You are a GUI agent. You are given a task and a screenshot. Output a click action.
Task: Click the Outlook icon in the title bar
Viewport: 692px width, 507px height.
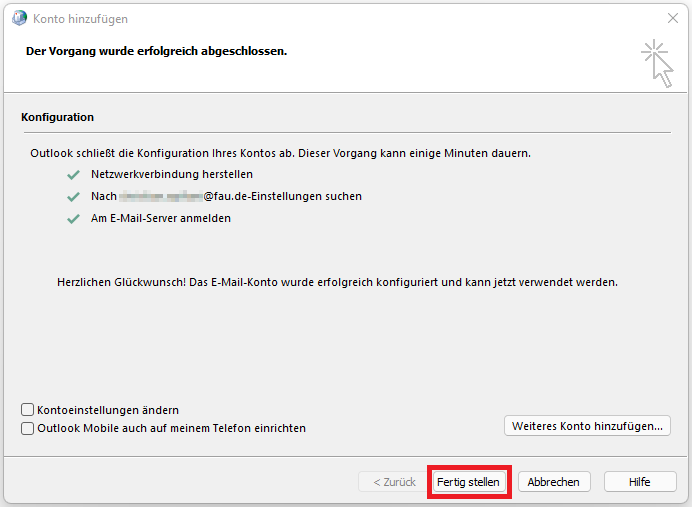click(19, 19)
